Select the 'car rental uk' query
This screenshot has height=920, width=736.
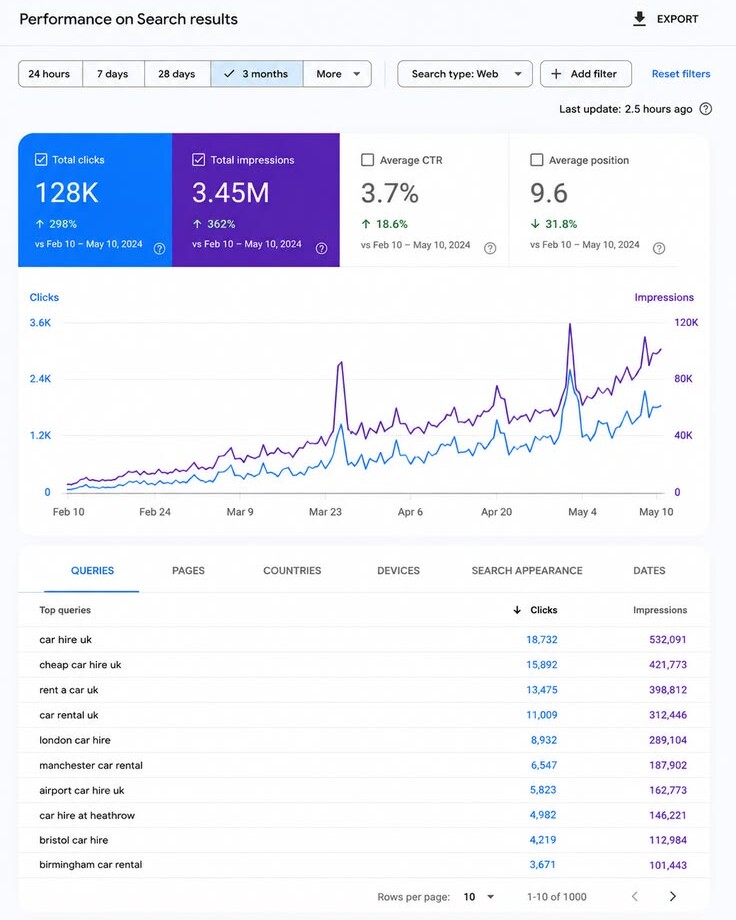coord(69,715)
